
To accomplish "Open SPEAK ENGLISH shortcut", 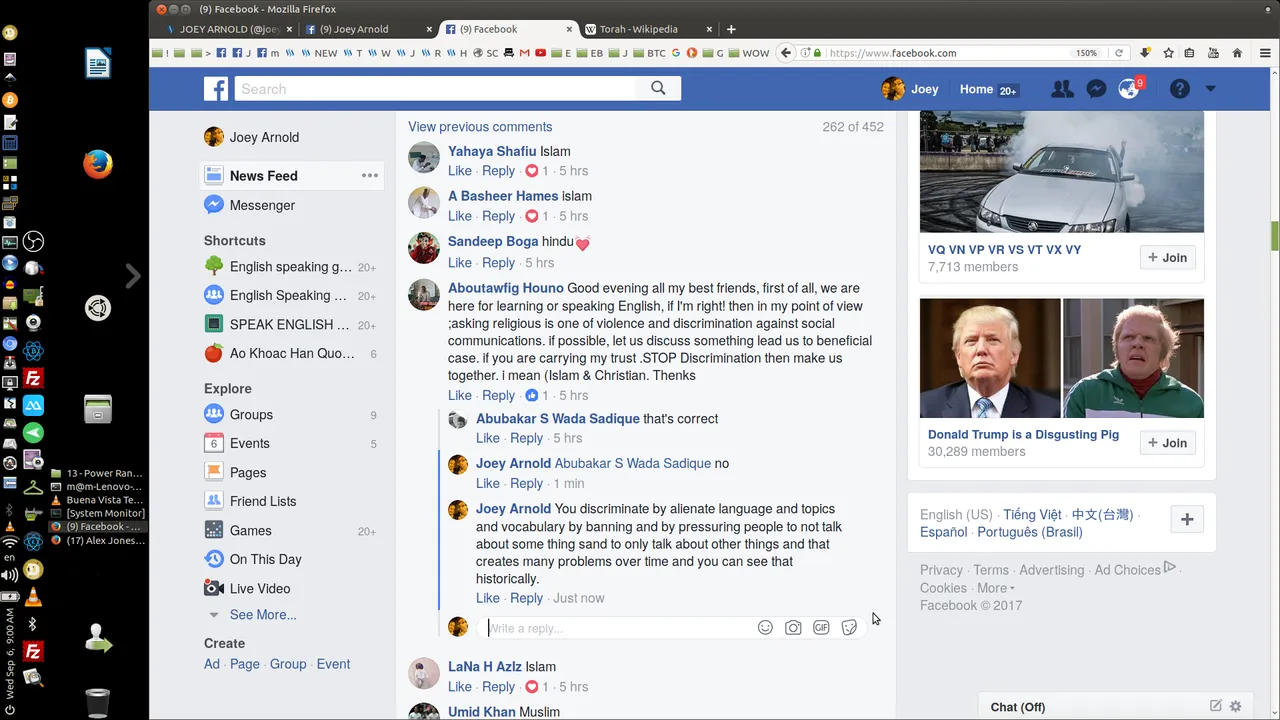I will (290, 325).
